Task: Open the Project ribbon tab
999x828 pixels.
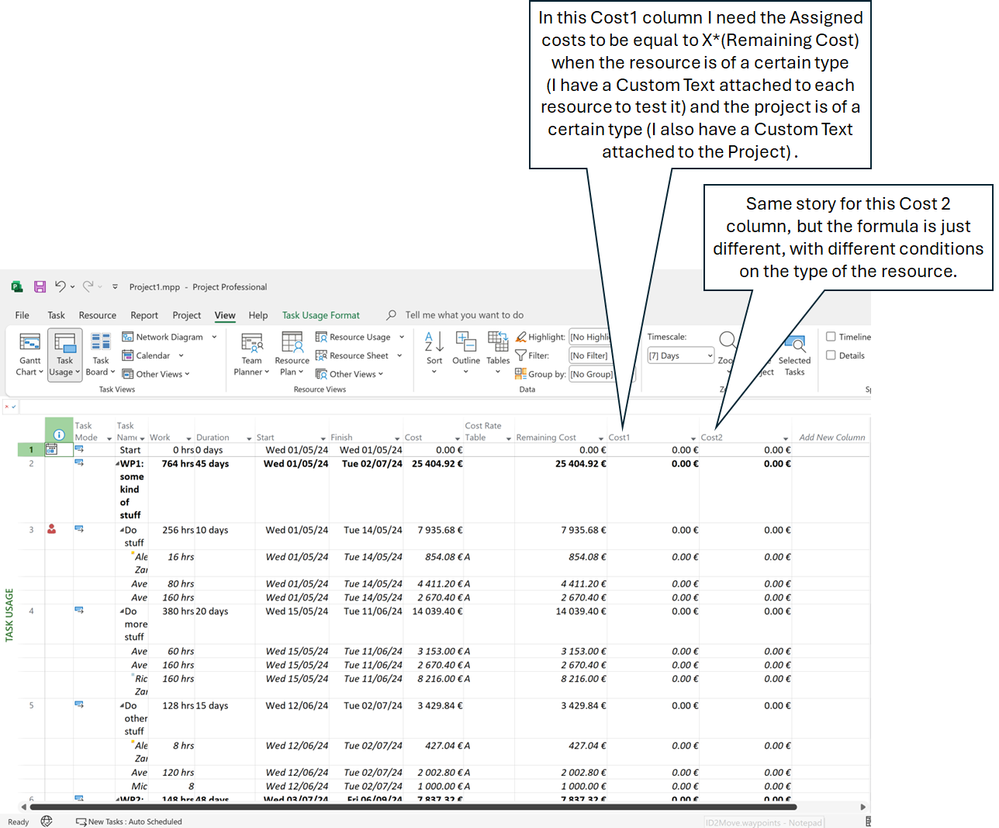Action: click(x=186, y=315)
